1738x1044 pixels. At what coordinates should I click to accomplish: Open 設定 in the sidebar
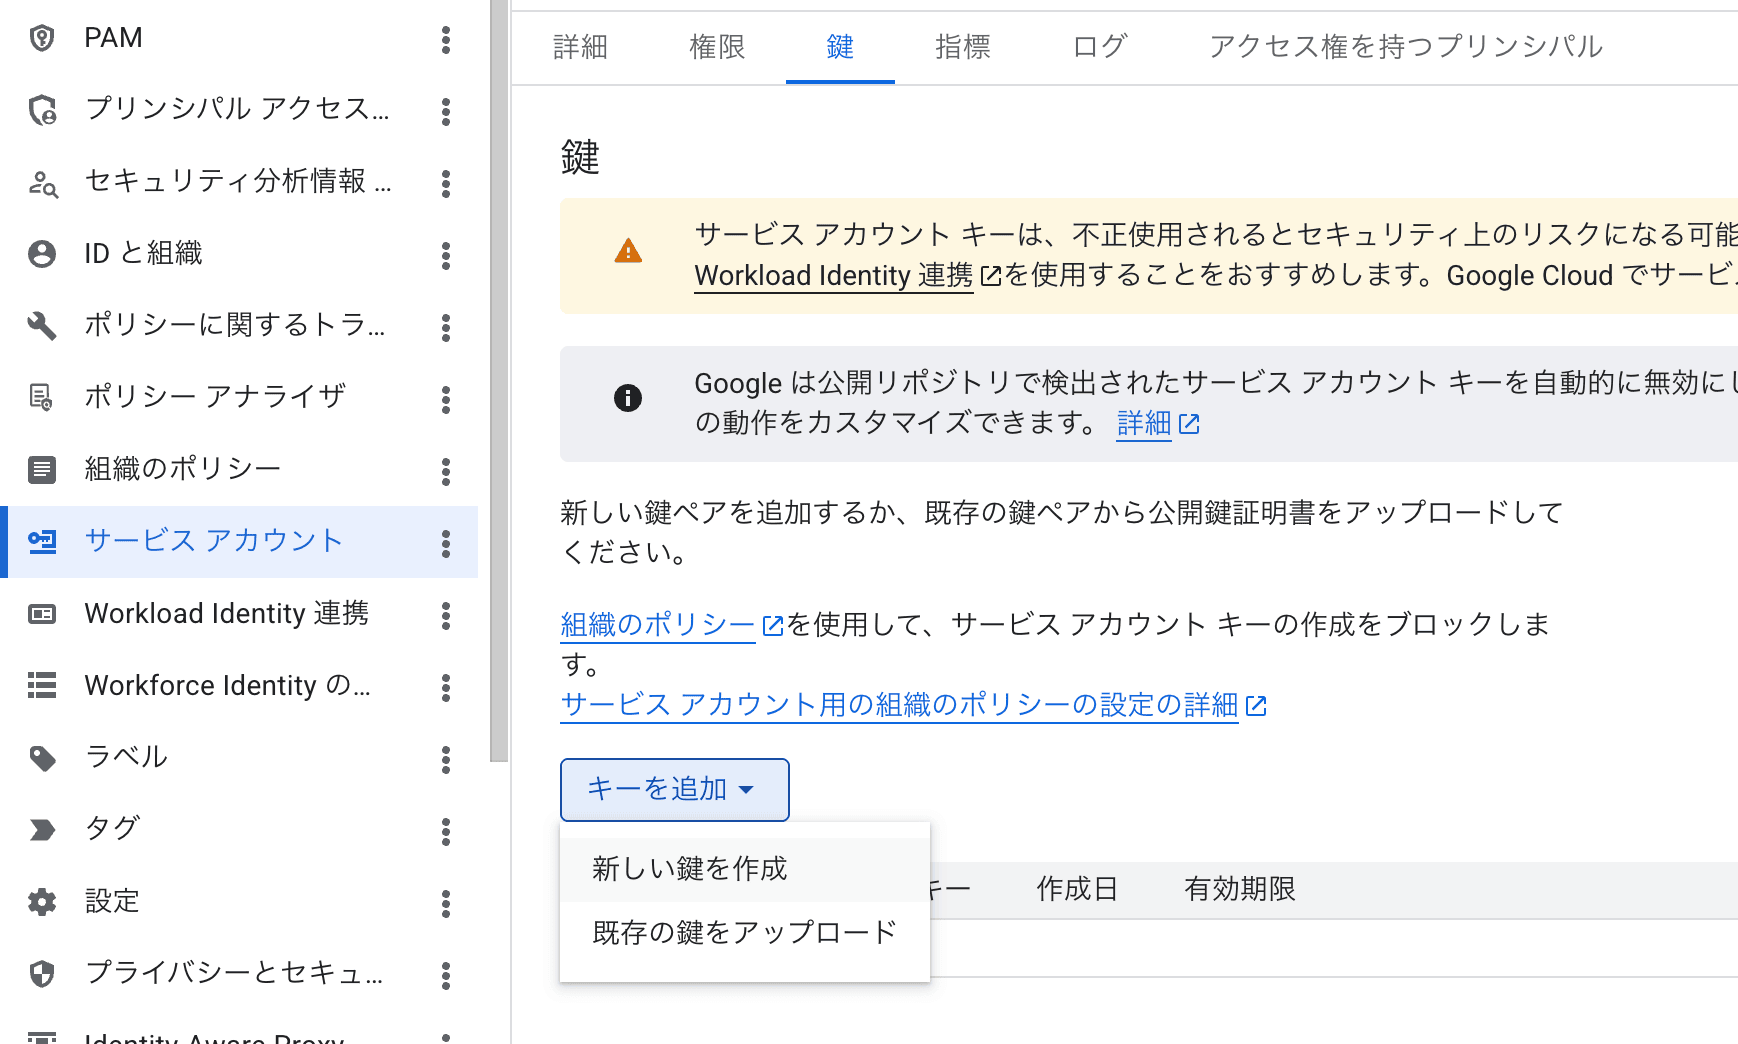pyautogui.click(x=239, y=902)
